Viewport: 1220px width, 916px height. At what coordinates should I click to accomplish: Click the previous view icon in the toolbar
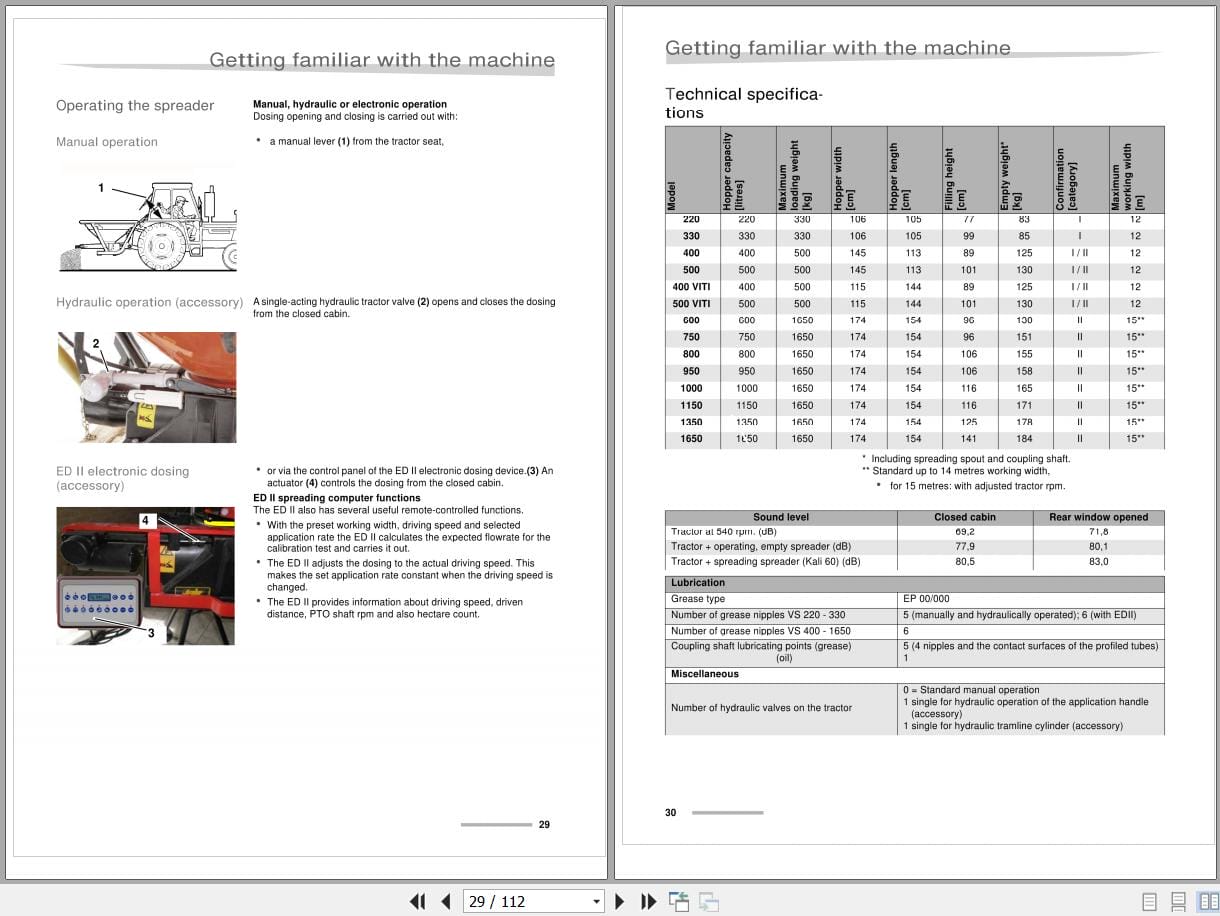click(x=680, y=901)
